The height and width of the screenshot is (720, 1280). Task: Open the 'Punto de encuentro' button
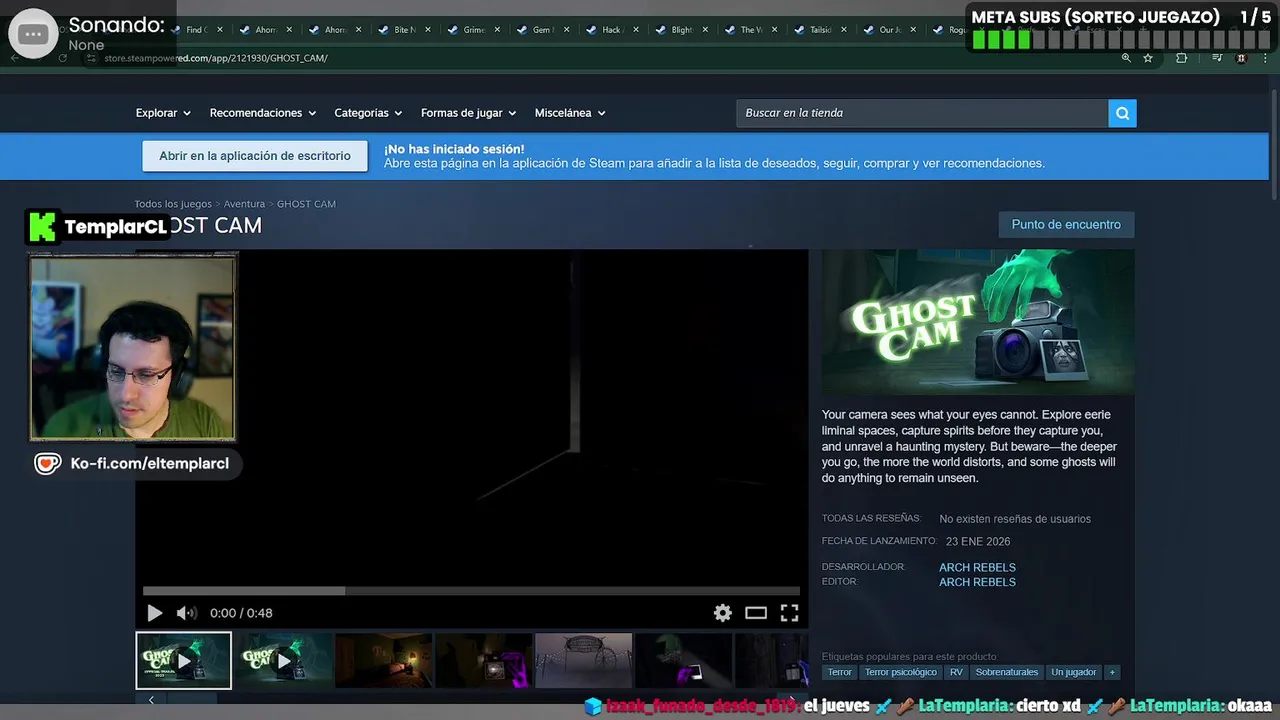pyautogui.click(x=1066, y=225)
